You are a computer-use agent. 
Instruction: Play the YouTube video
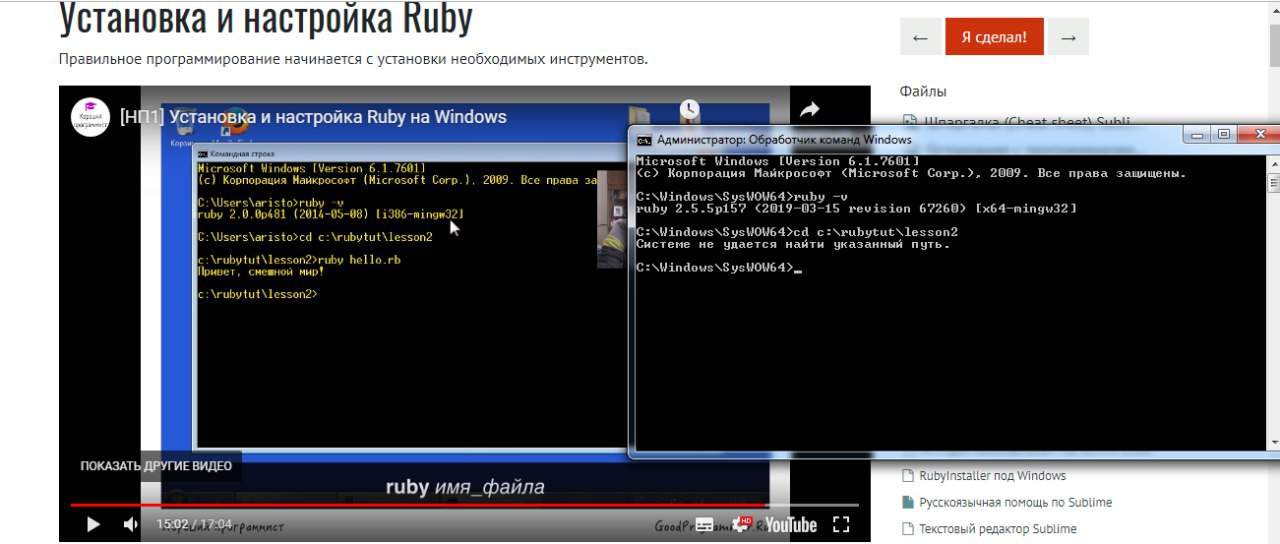[x=93, y=524]
